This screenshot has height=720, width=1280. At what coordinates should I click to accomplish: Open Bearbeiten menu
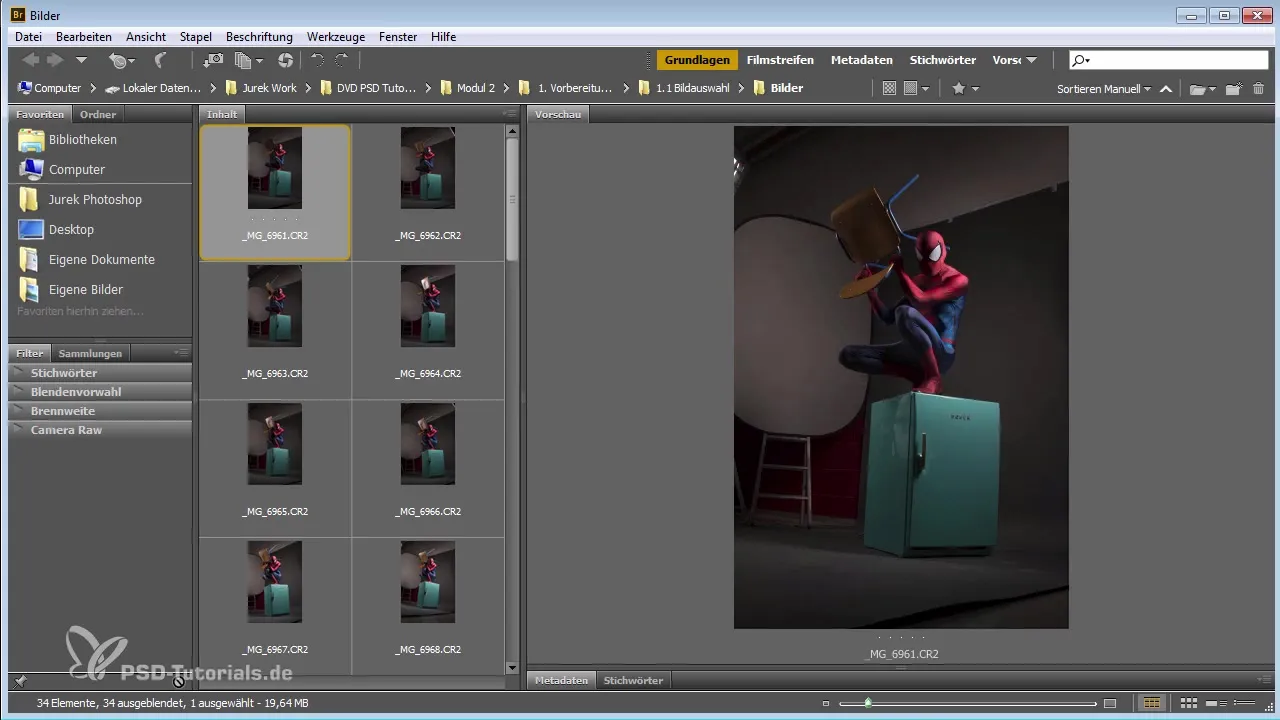84,36
